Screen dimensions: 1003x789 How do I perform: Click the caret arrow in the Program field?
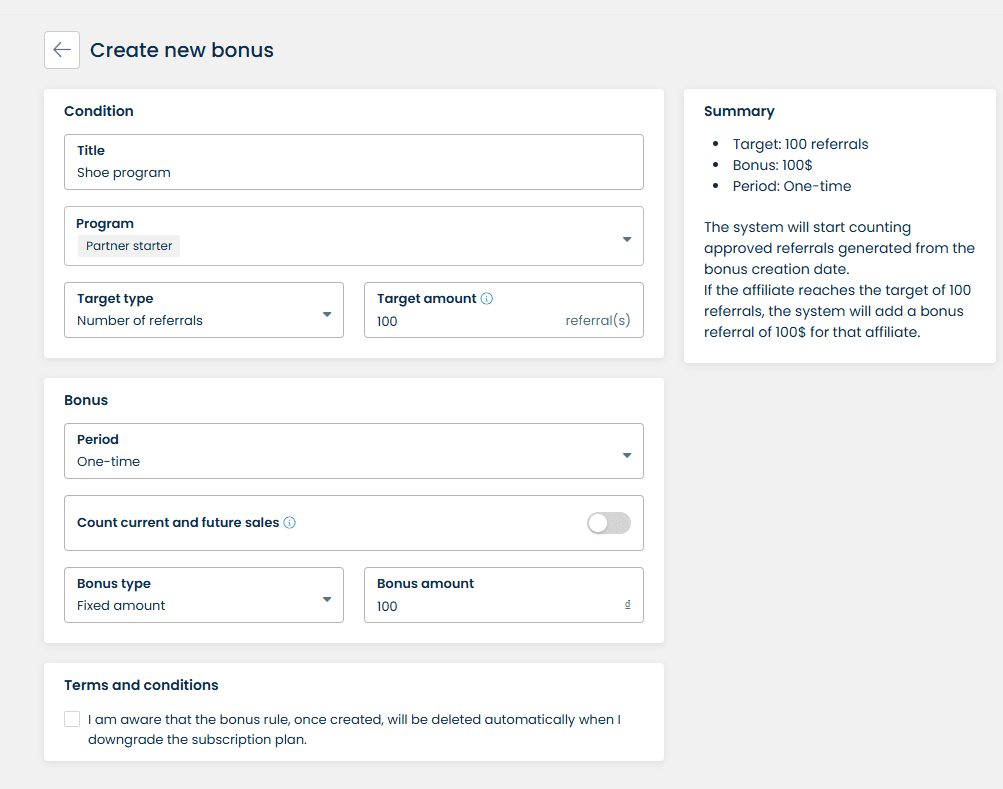627,239
